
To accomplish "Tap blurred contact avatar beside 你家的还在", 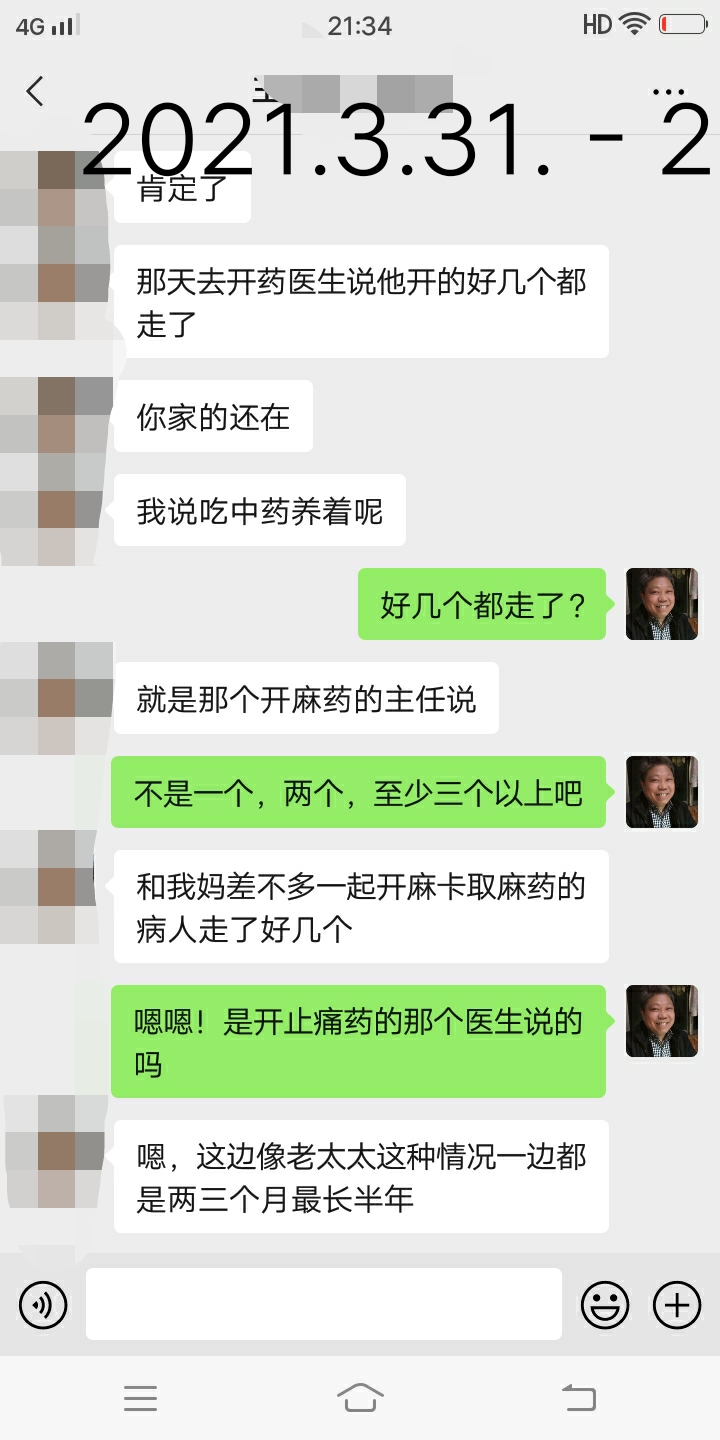I will click(x=57, y=416).
